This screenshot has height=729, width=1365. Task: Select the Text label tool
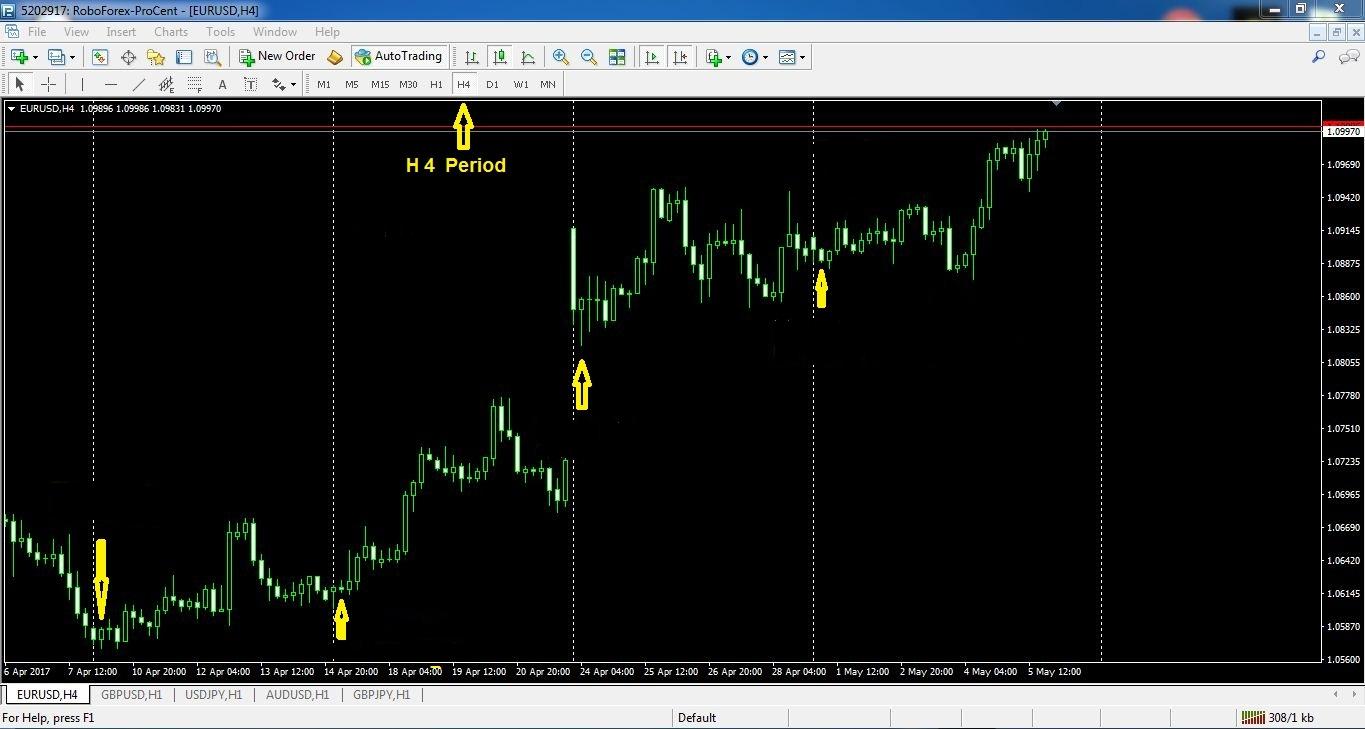click(250, 85)
